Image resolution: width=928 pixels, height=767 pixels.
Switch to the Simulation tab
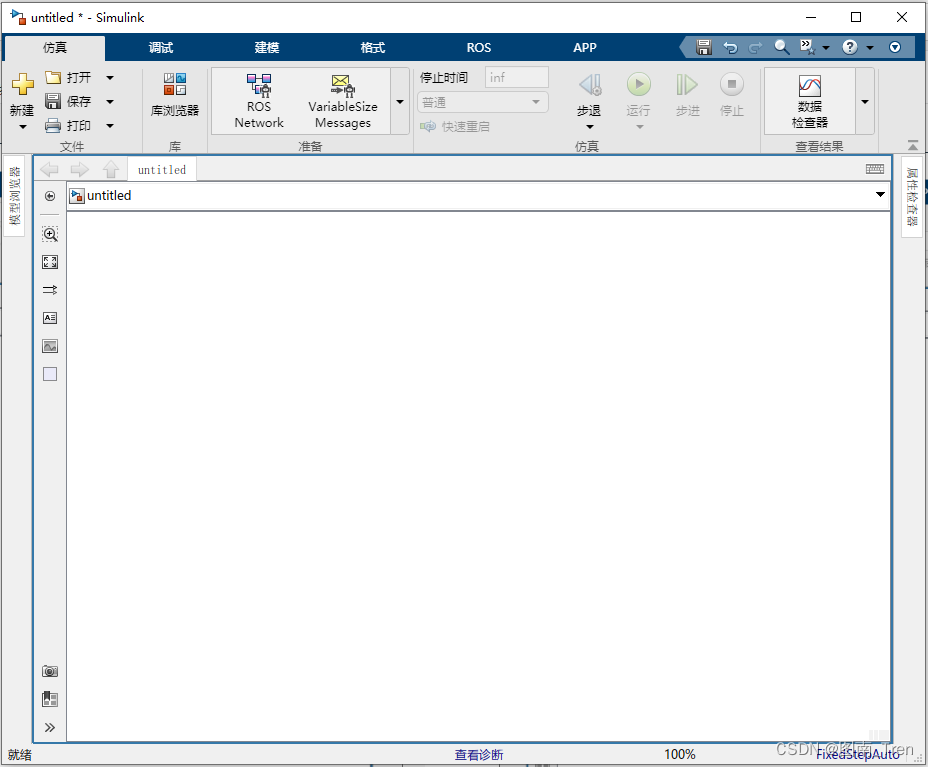point(54,47)
